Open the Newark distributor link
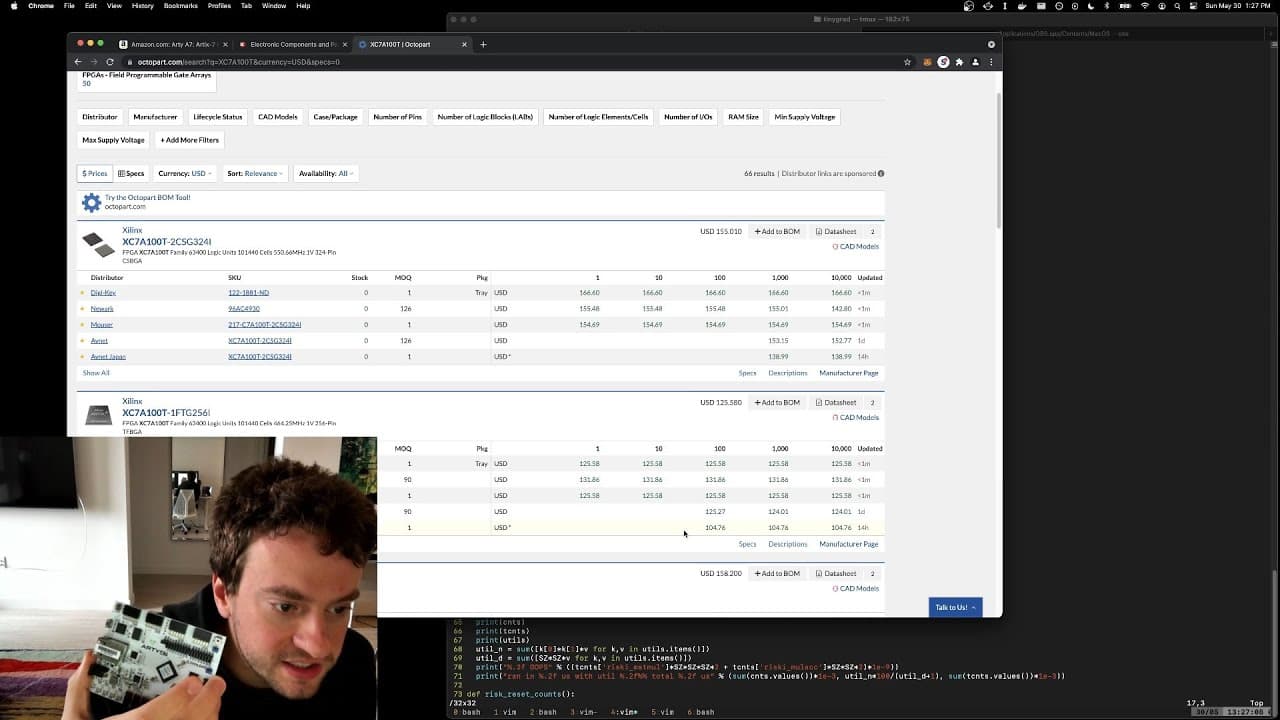This screenshot has width=1280, height=720. tap(102, 309)
